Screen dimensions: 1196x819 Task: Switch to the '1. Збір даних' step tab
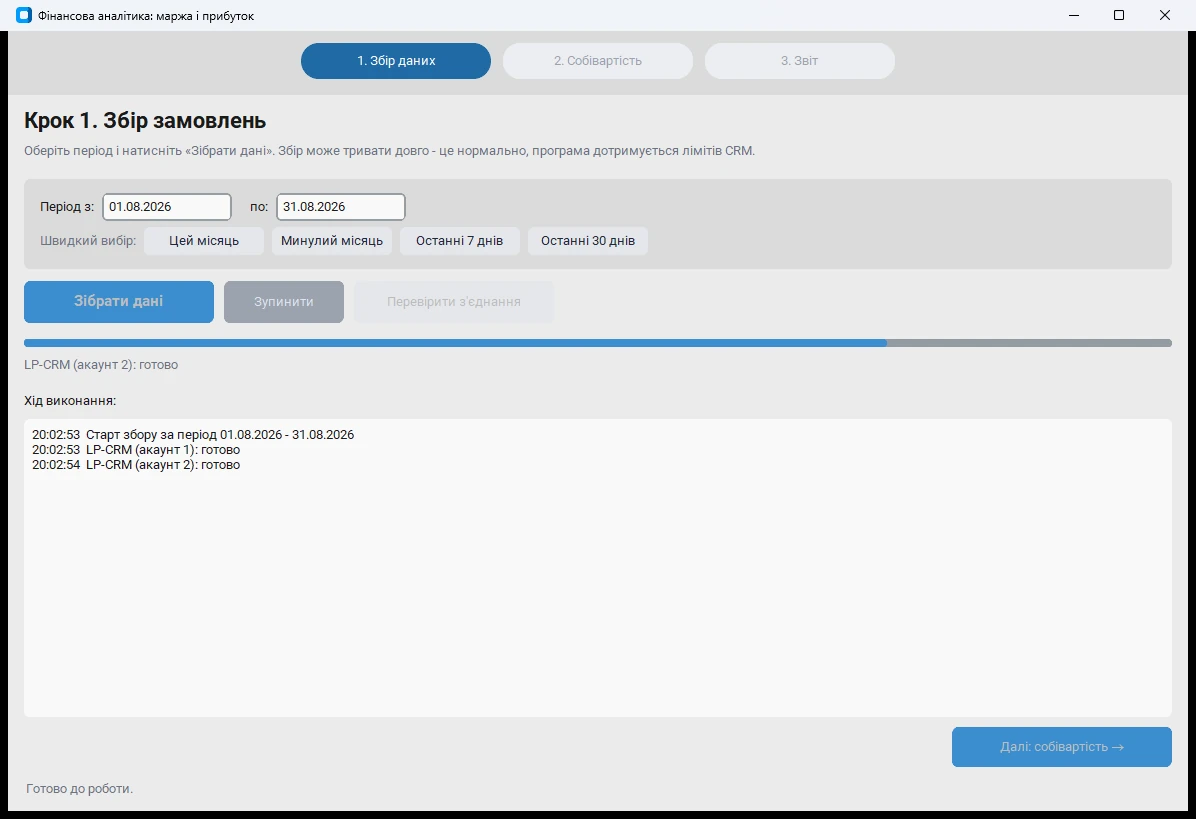396,61
